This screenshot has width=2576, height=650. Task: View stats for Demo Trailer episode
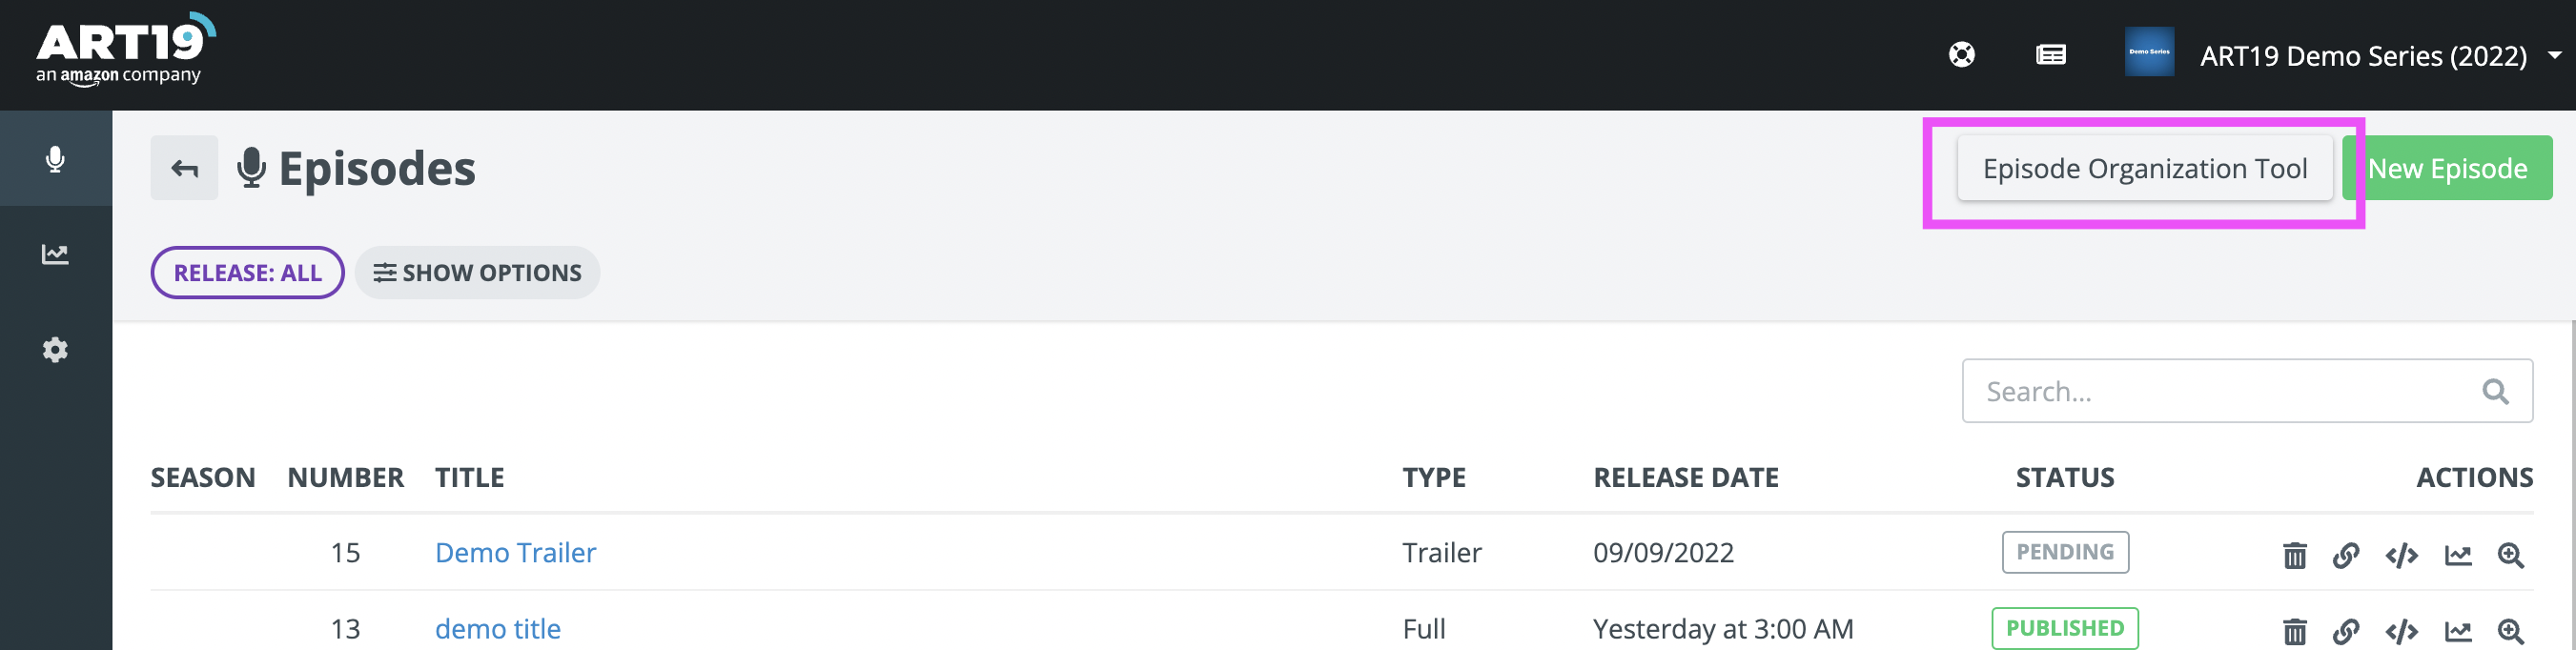tap(2458, 555)
